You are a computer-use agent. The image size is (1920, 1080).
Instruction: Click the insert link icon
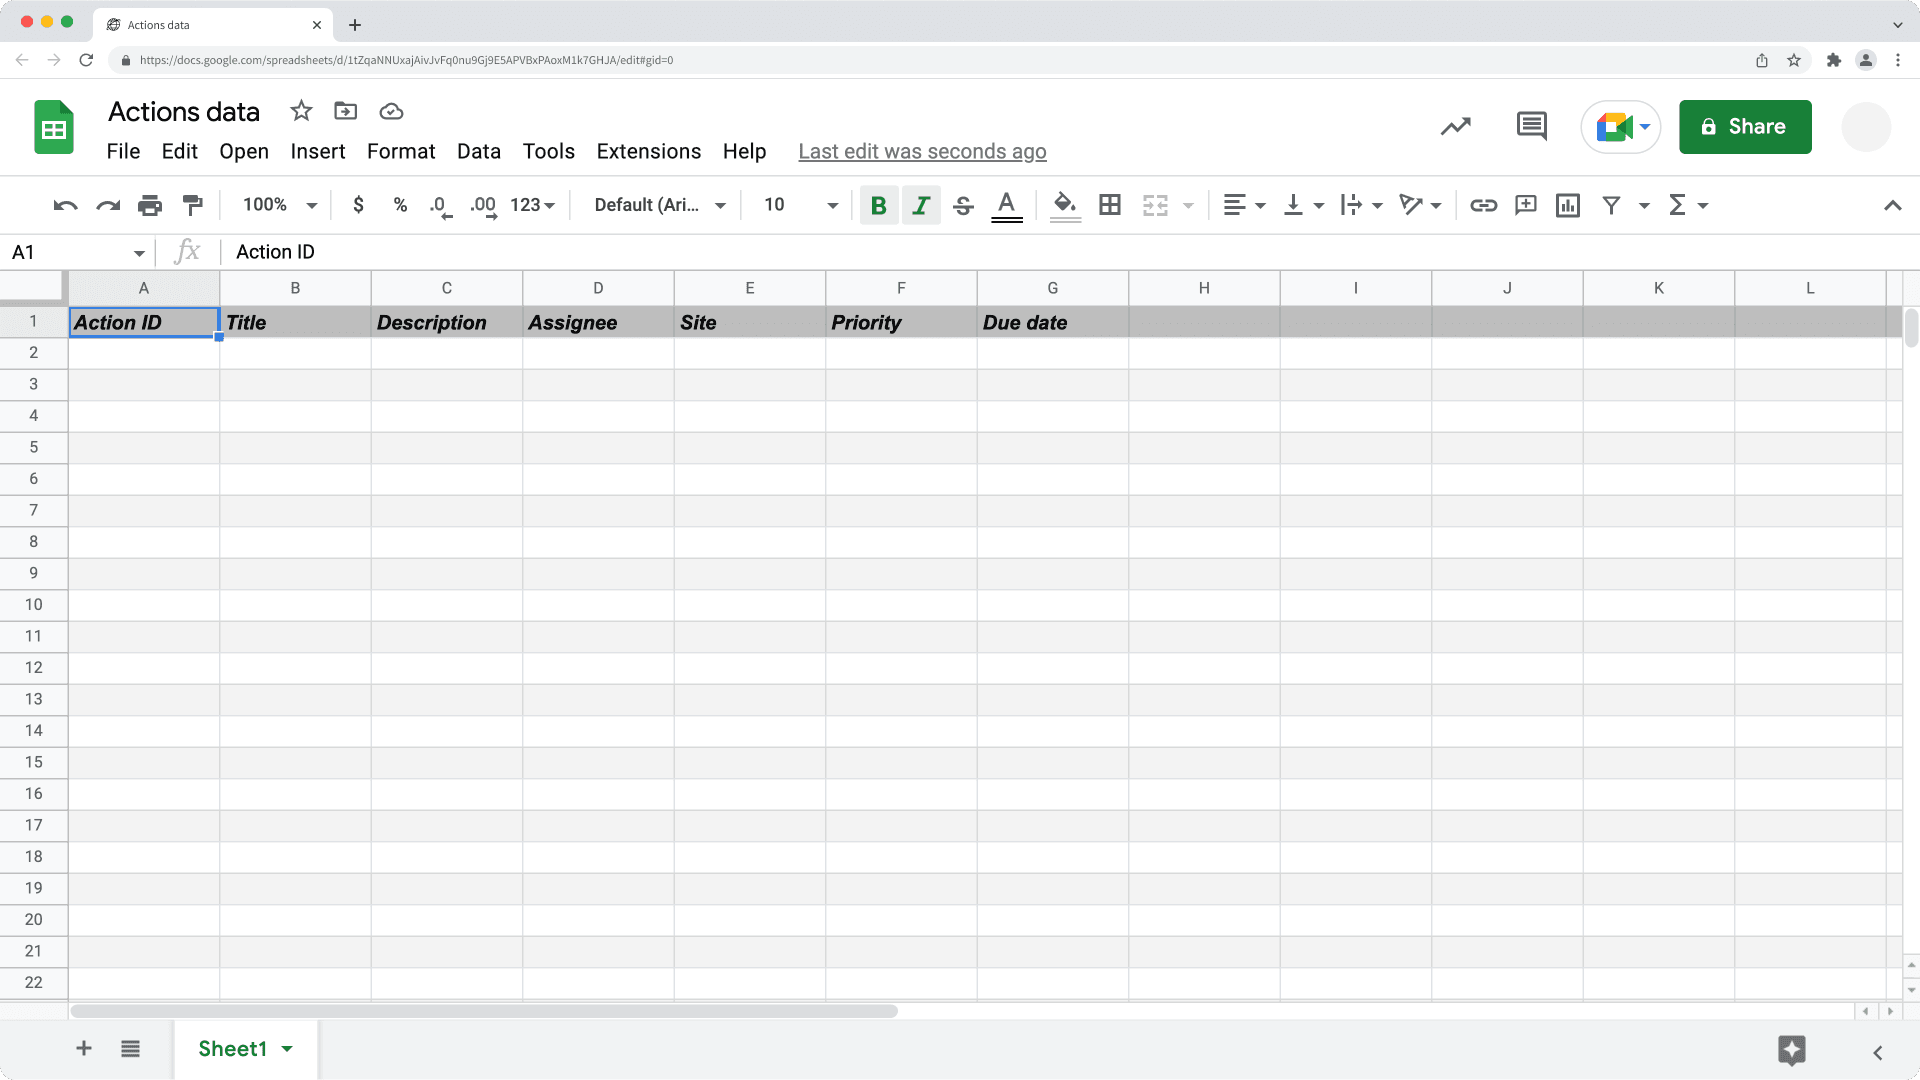1483,205
